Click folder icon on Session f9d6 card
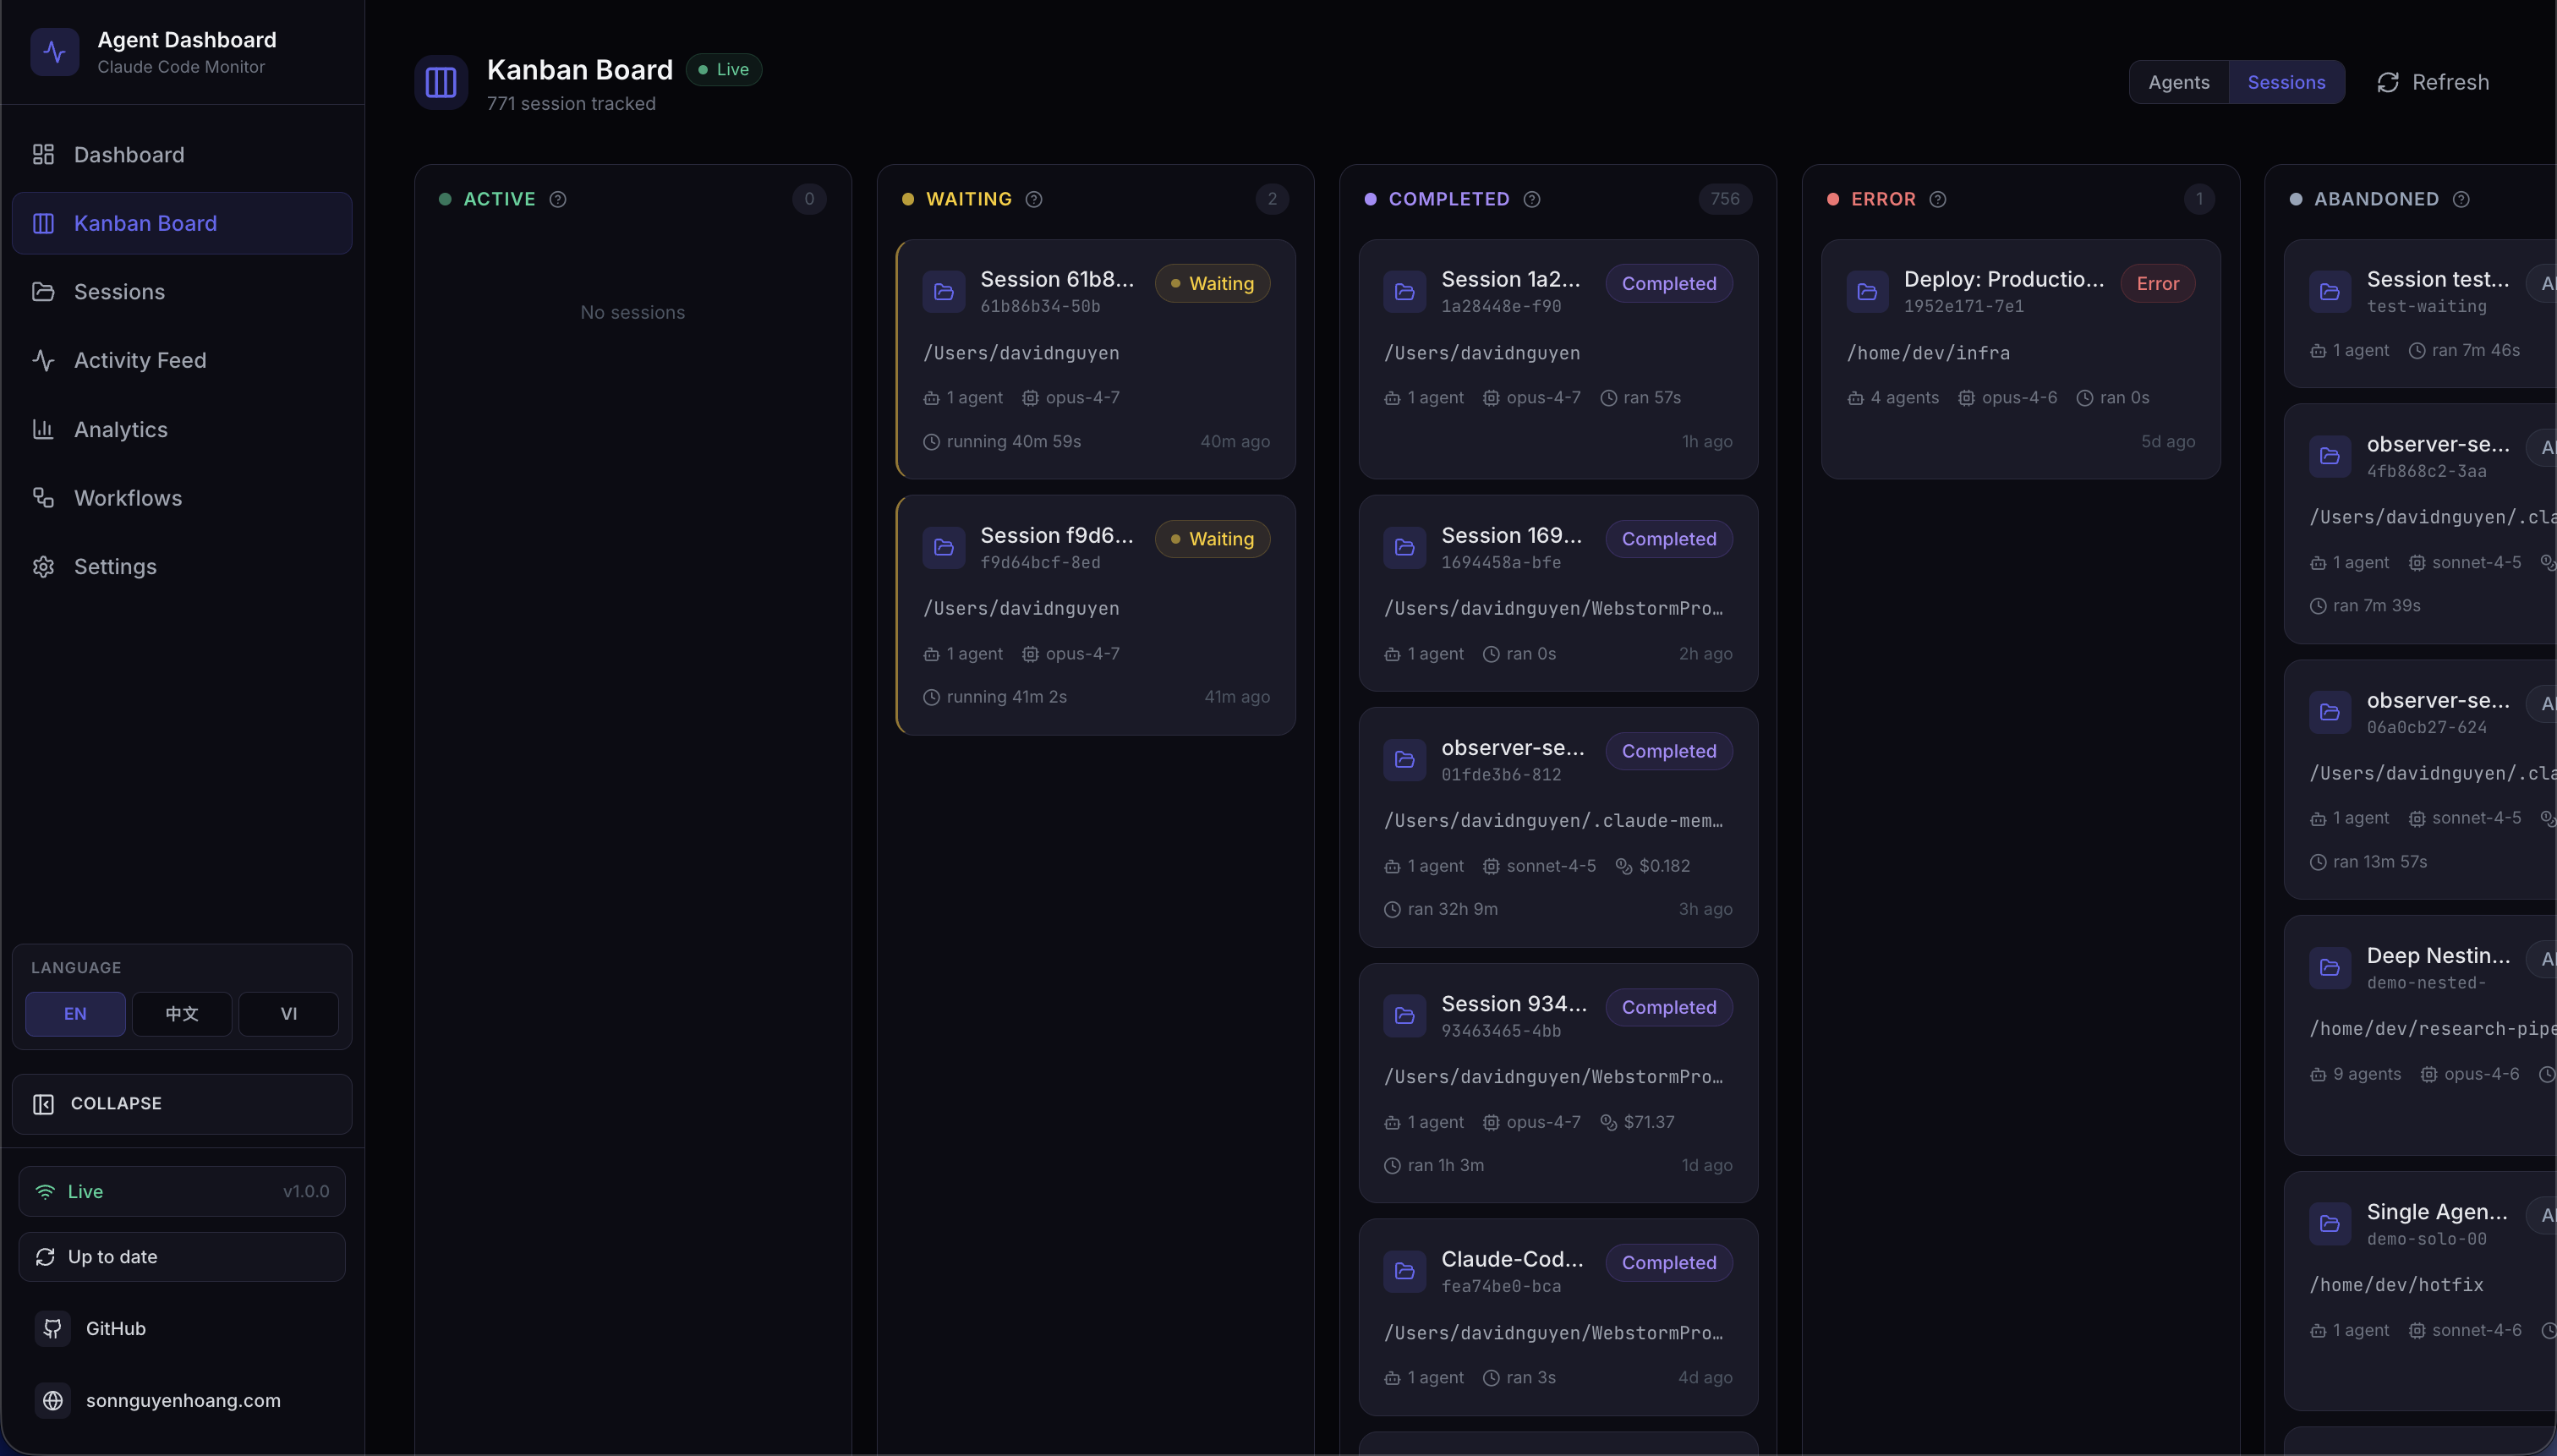 pyautogui.click(x=944, y=547)
